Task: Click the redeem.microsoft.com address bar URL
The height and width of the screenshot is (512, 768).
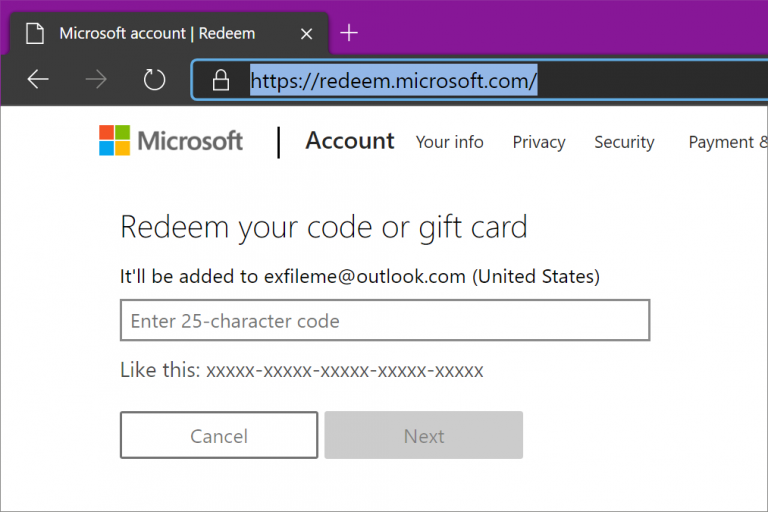Action: click(394, 80)
